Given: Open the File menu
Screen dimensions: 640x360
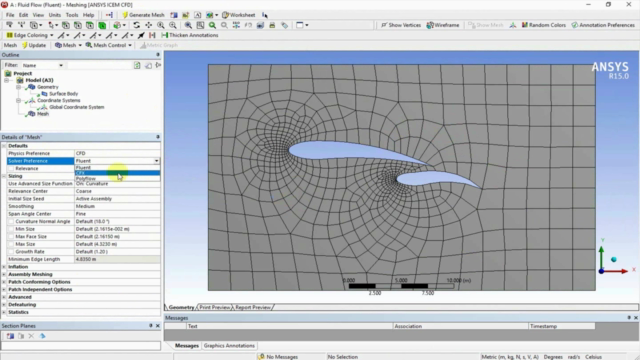Looking at the screenshot, I should point(10,15).
